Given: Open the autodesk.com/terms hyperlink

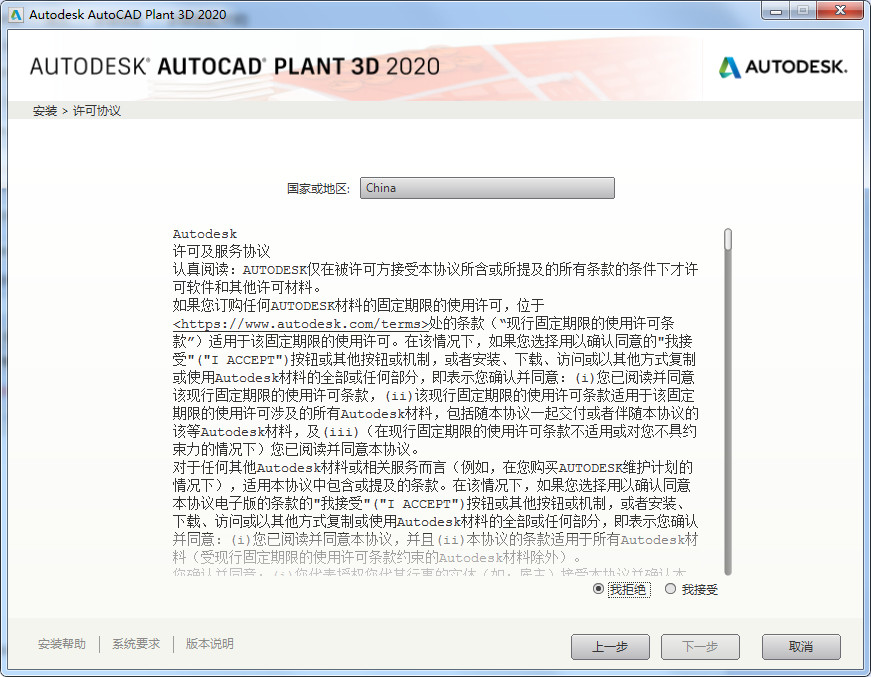Looking at the screenshot, I should (x=301, y=324).
